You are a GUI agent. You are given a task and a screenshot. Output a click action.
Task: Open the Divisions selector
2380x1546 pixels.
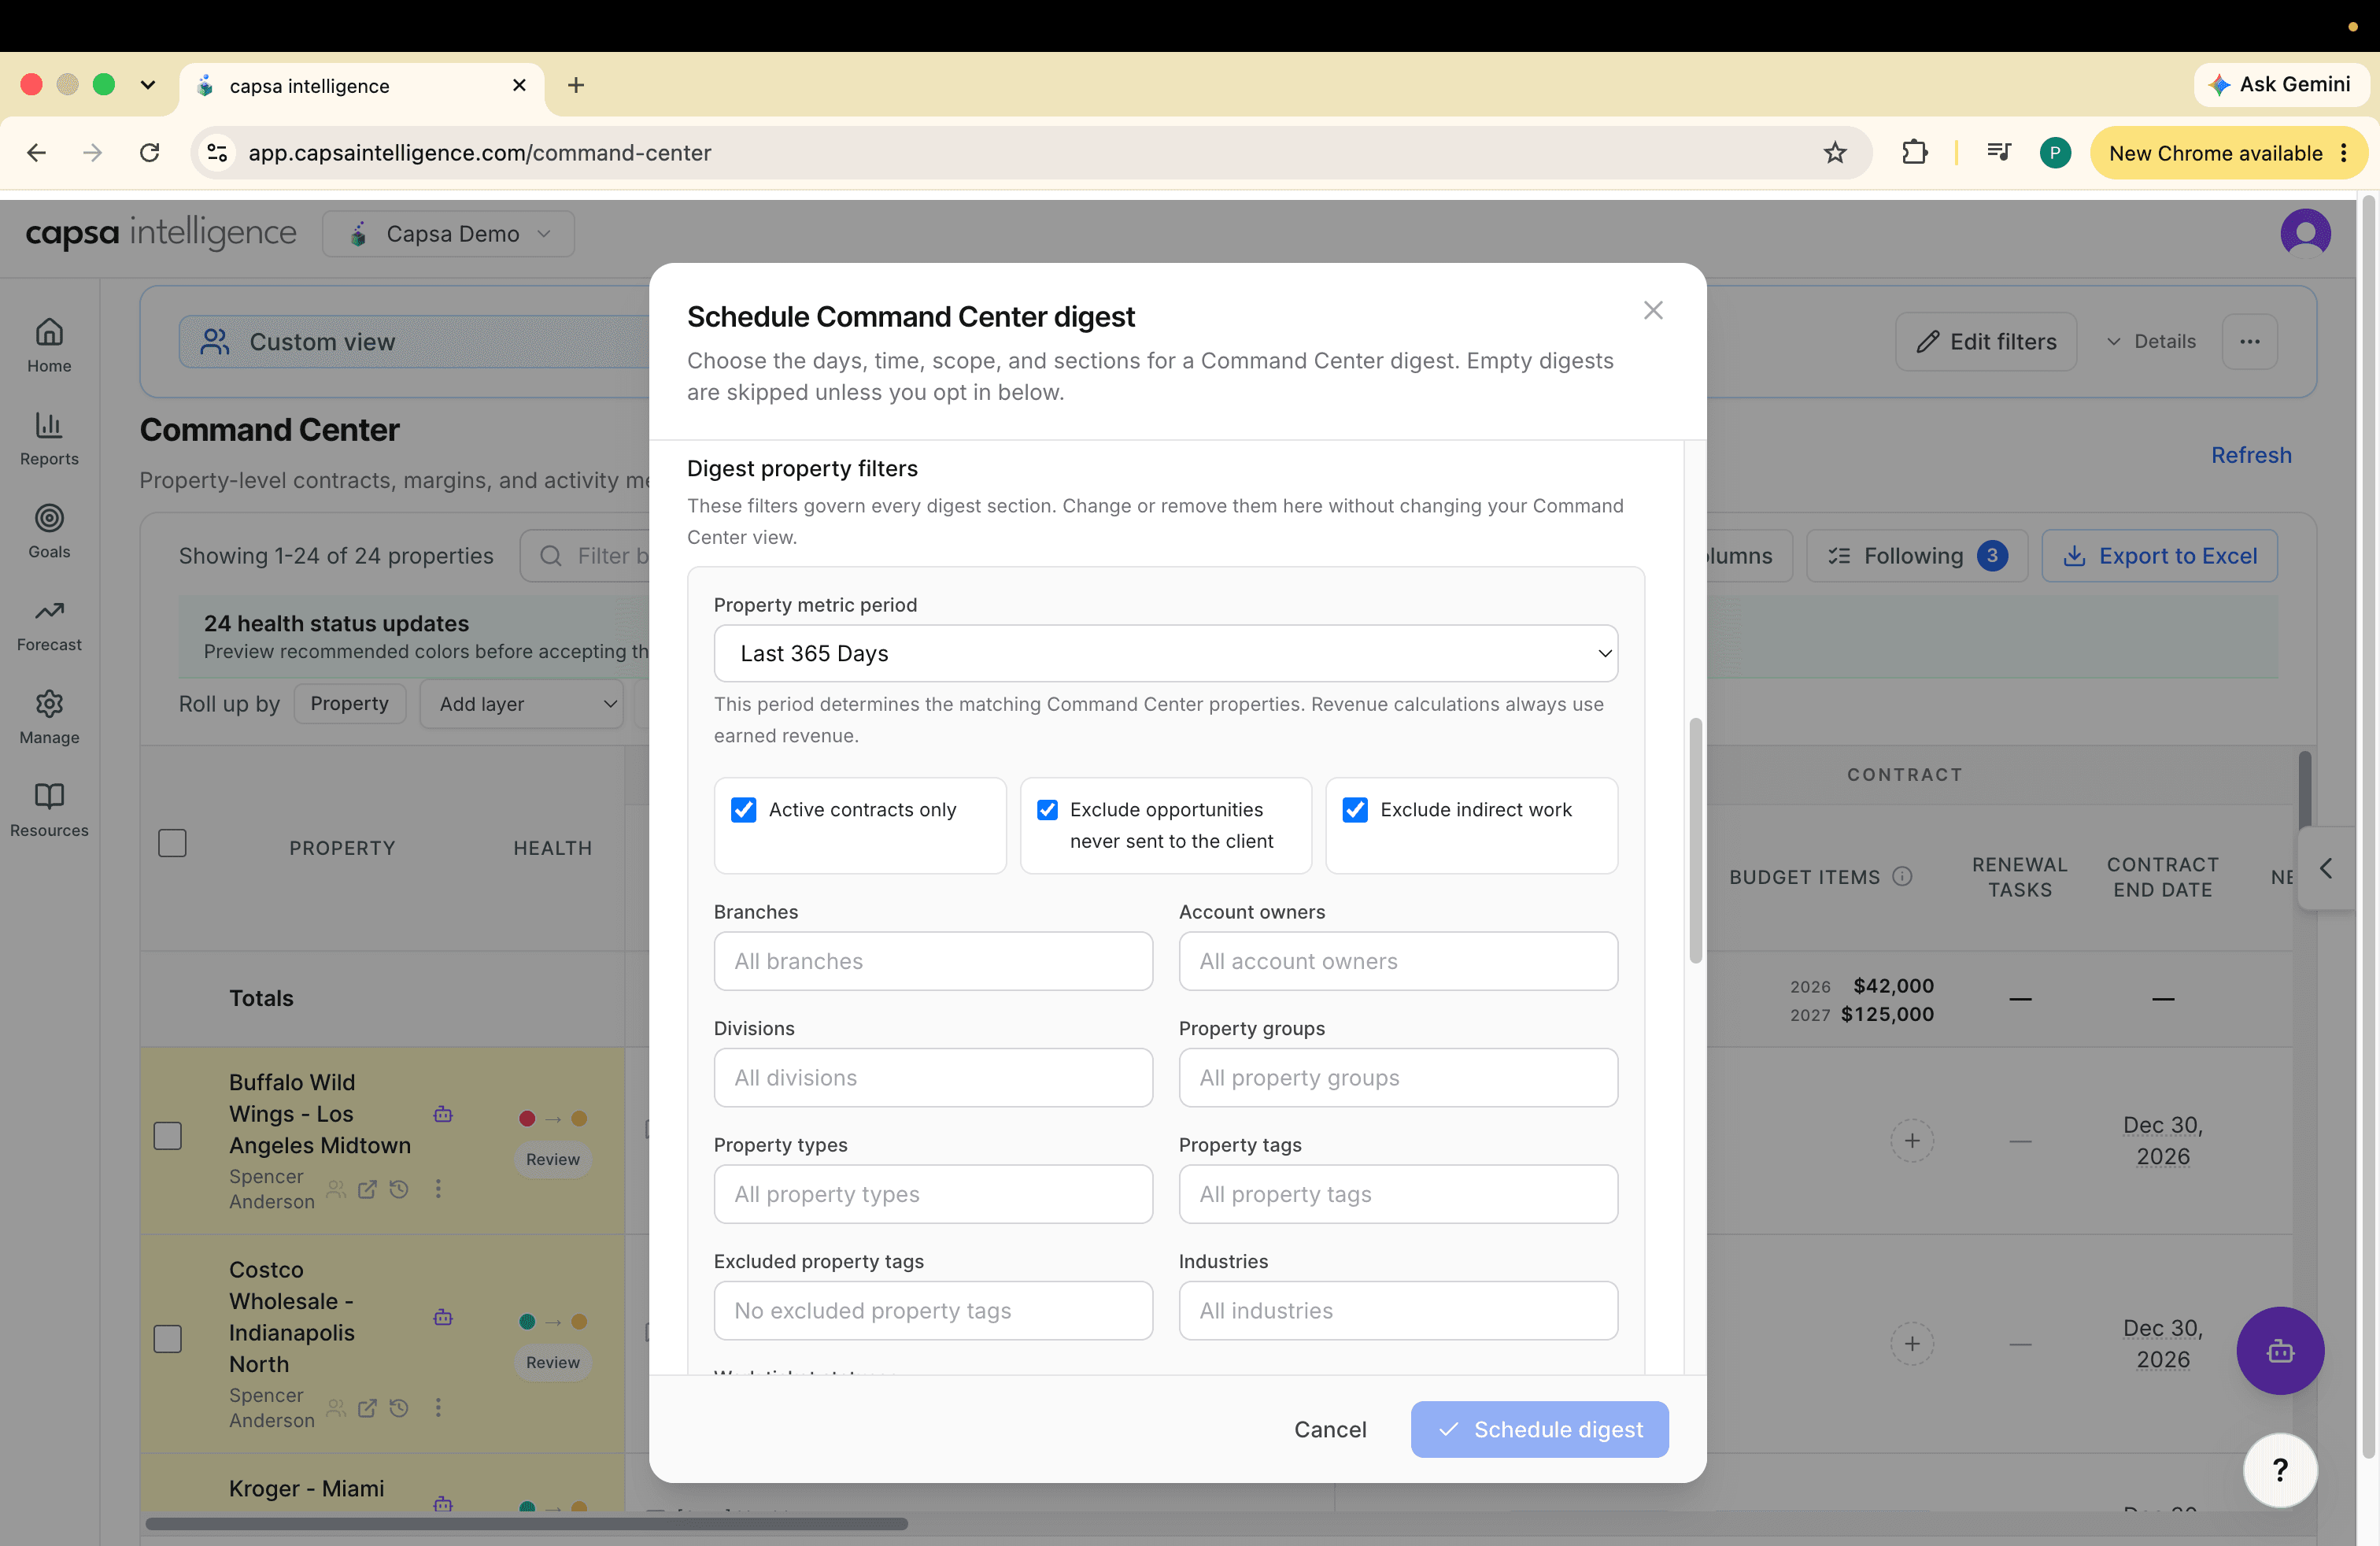click(933, 1077)
